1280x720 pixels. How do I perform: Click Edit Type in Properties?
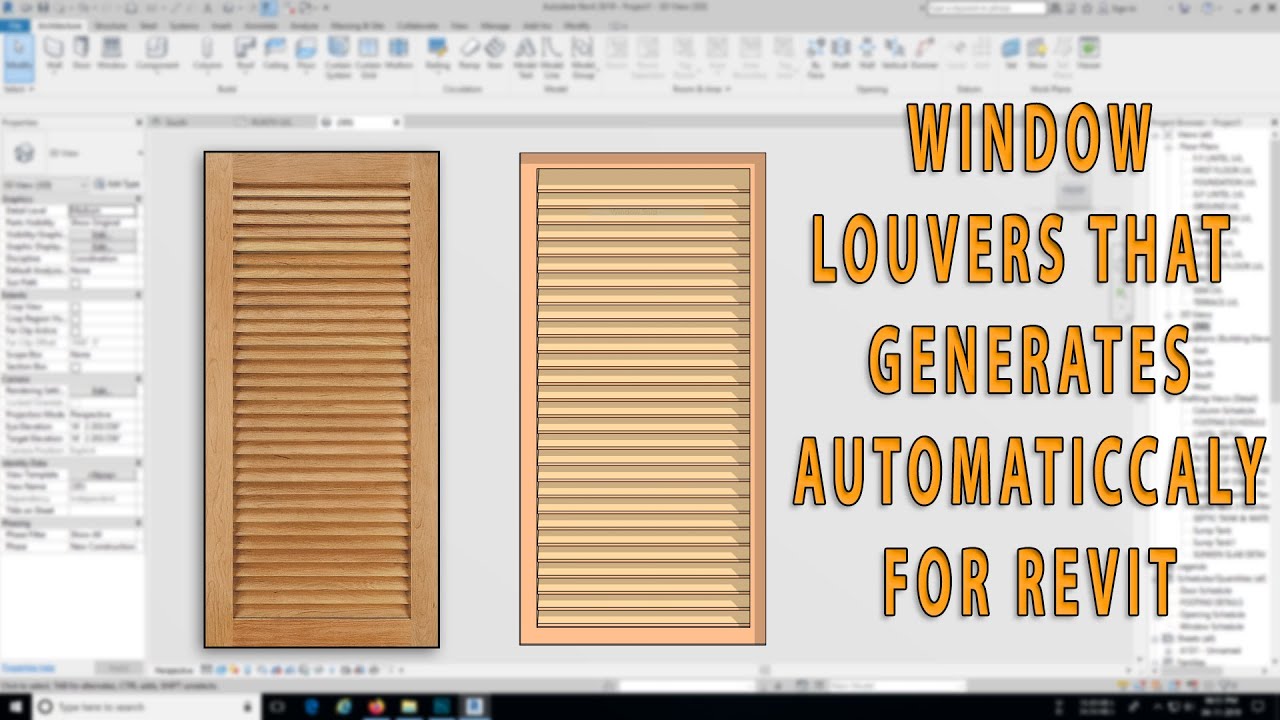[x=117, y=185]
